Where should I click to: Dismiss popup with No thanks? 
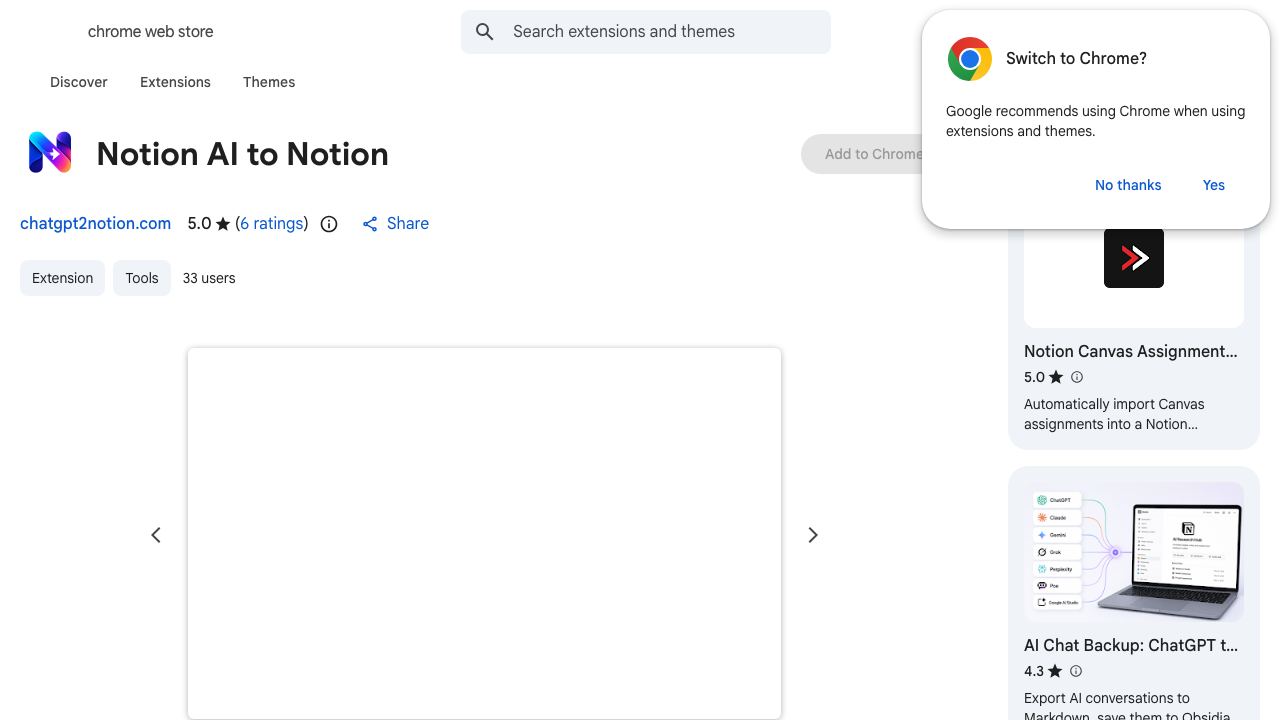pyautogui.click(x=1128, y=185)
